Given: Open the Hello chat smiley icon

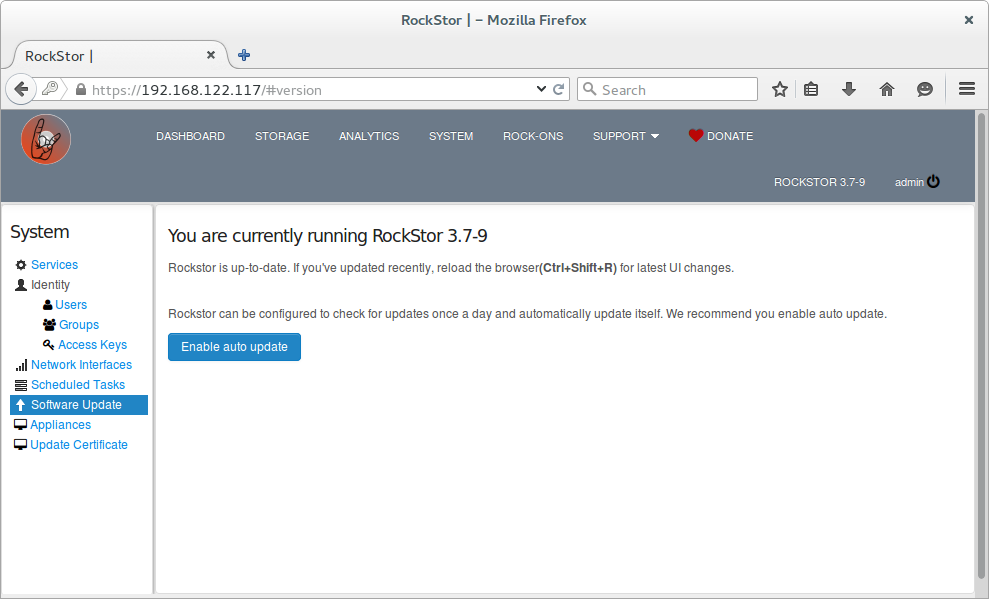Looking at the screenshot, I should [925, 90].
